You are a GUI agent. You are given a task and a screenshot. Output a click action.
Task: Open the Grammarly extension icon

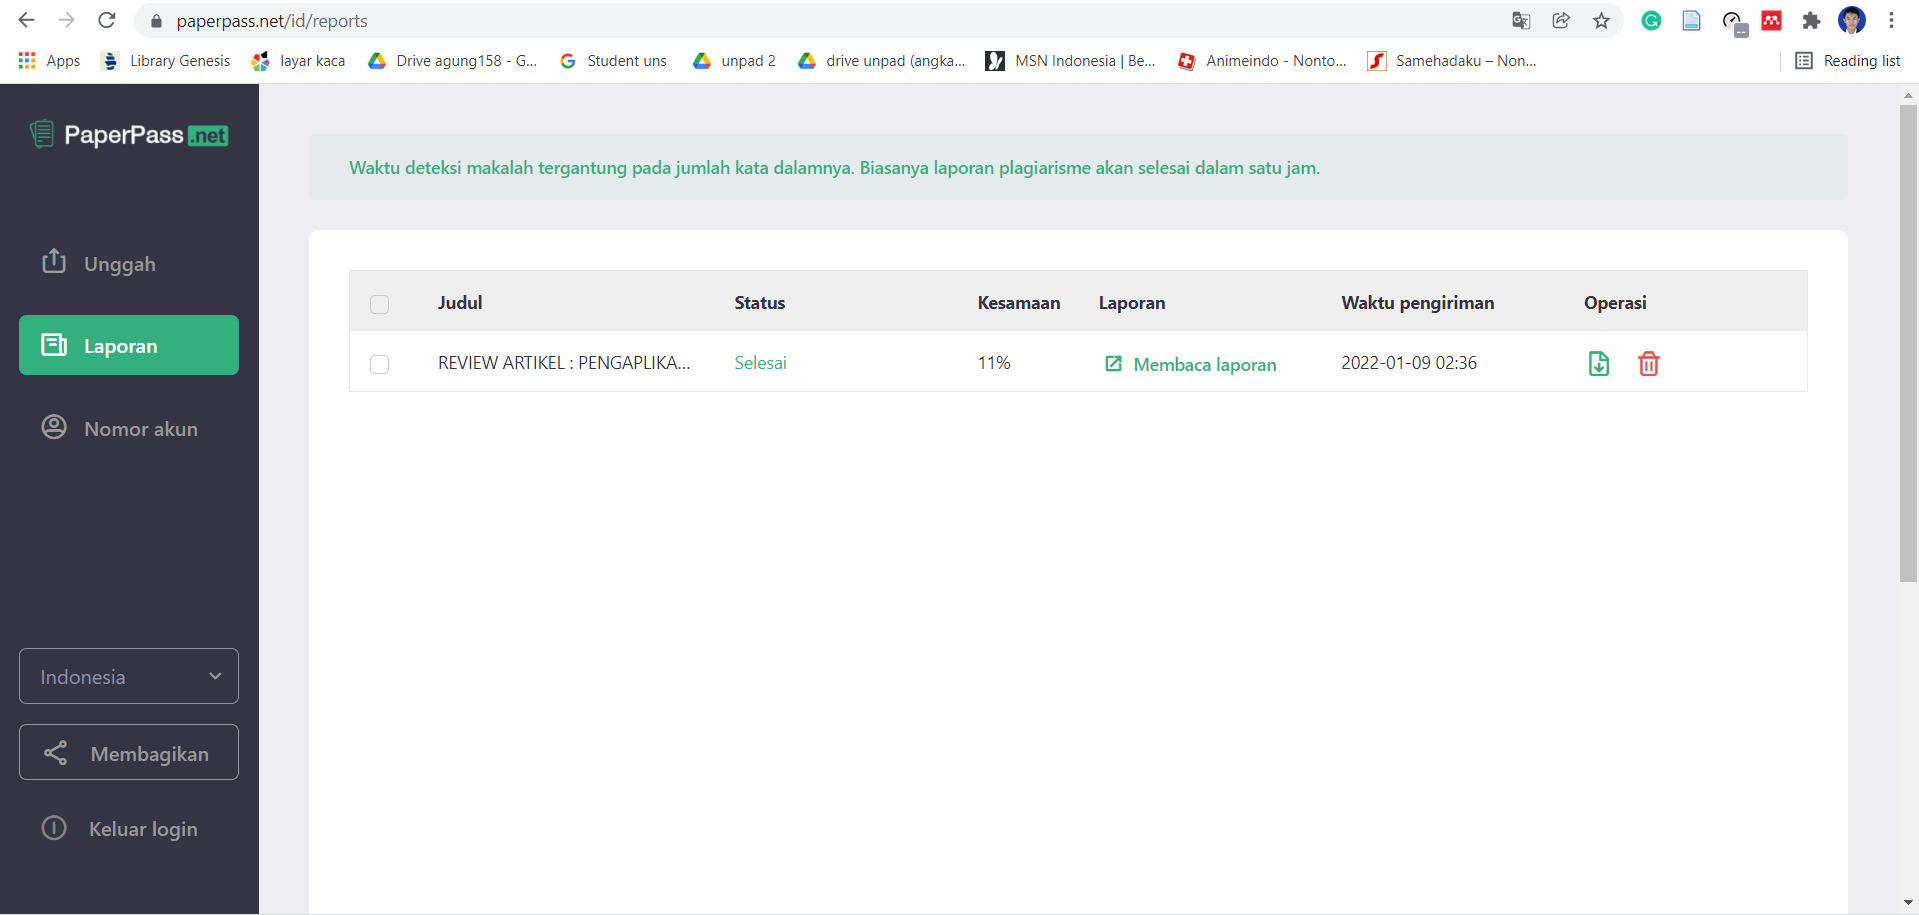click(x=1651, y=20)
